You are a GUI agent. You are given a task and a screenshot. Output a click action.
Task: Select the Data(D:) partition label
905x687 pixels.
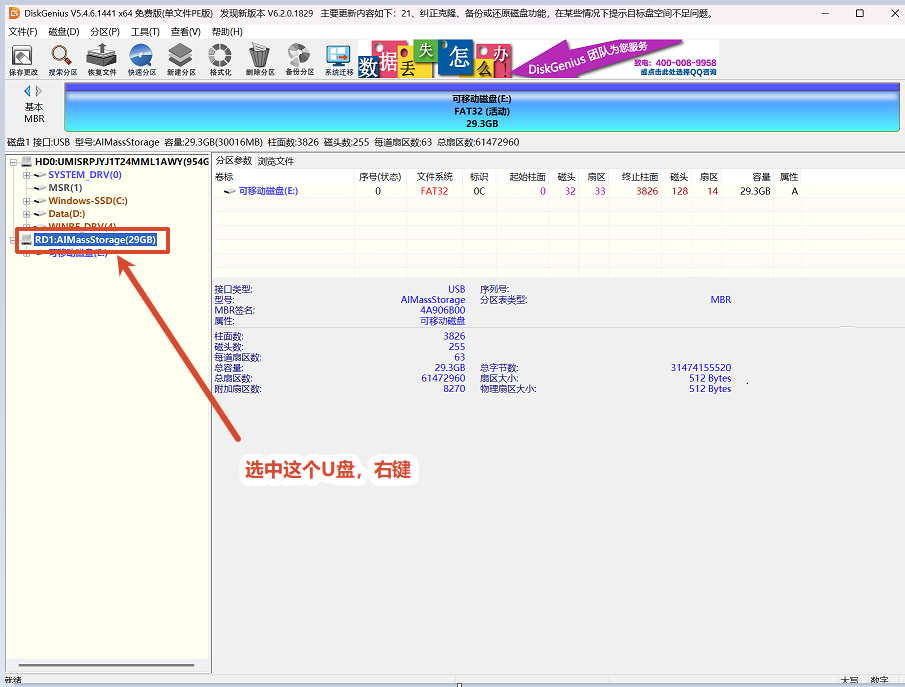pos(66,214)
